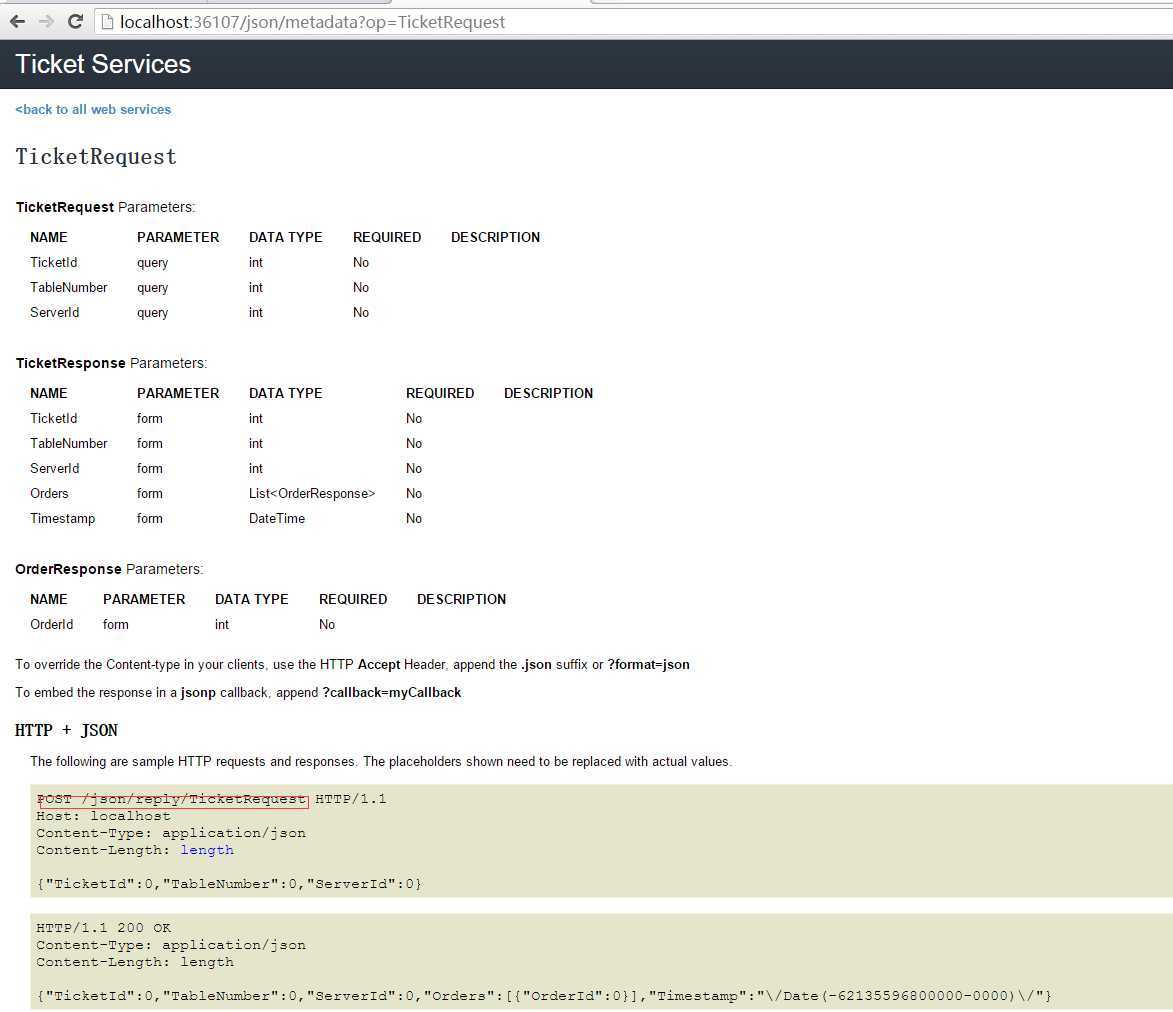
Task: Click the browser forward arrow
Action: point(46,22)
